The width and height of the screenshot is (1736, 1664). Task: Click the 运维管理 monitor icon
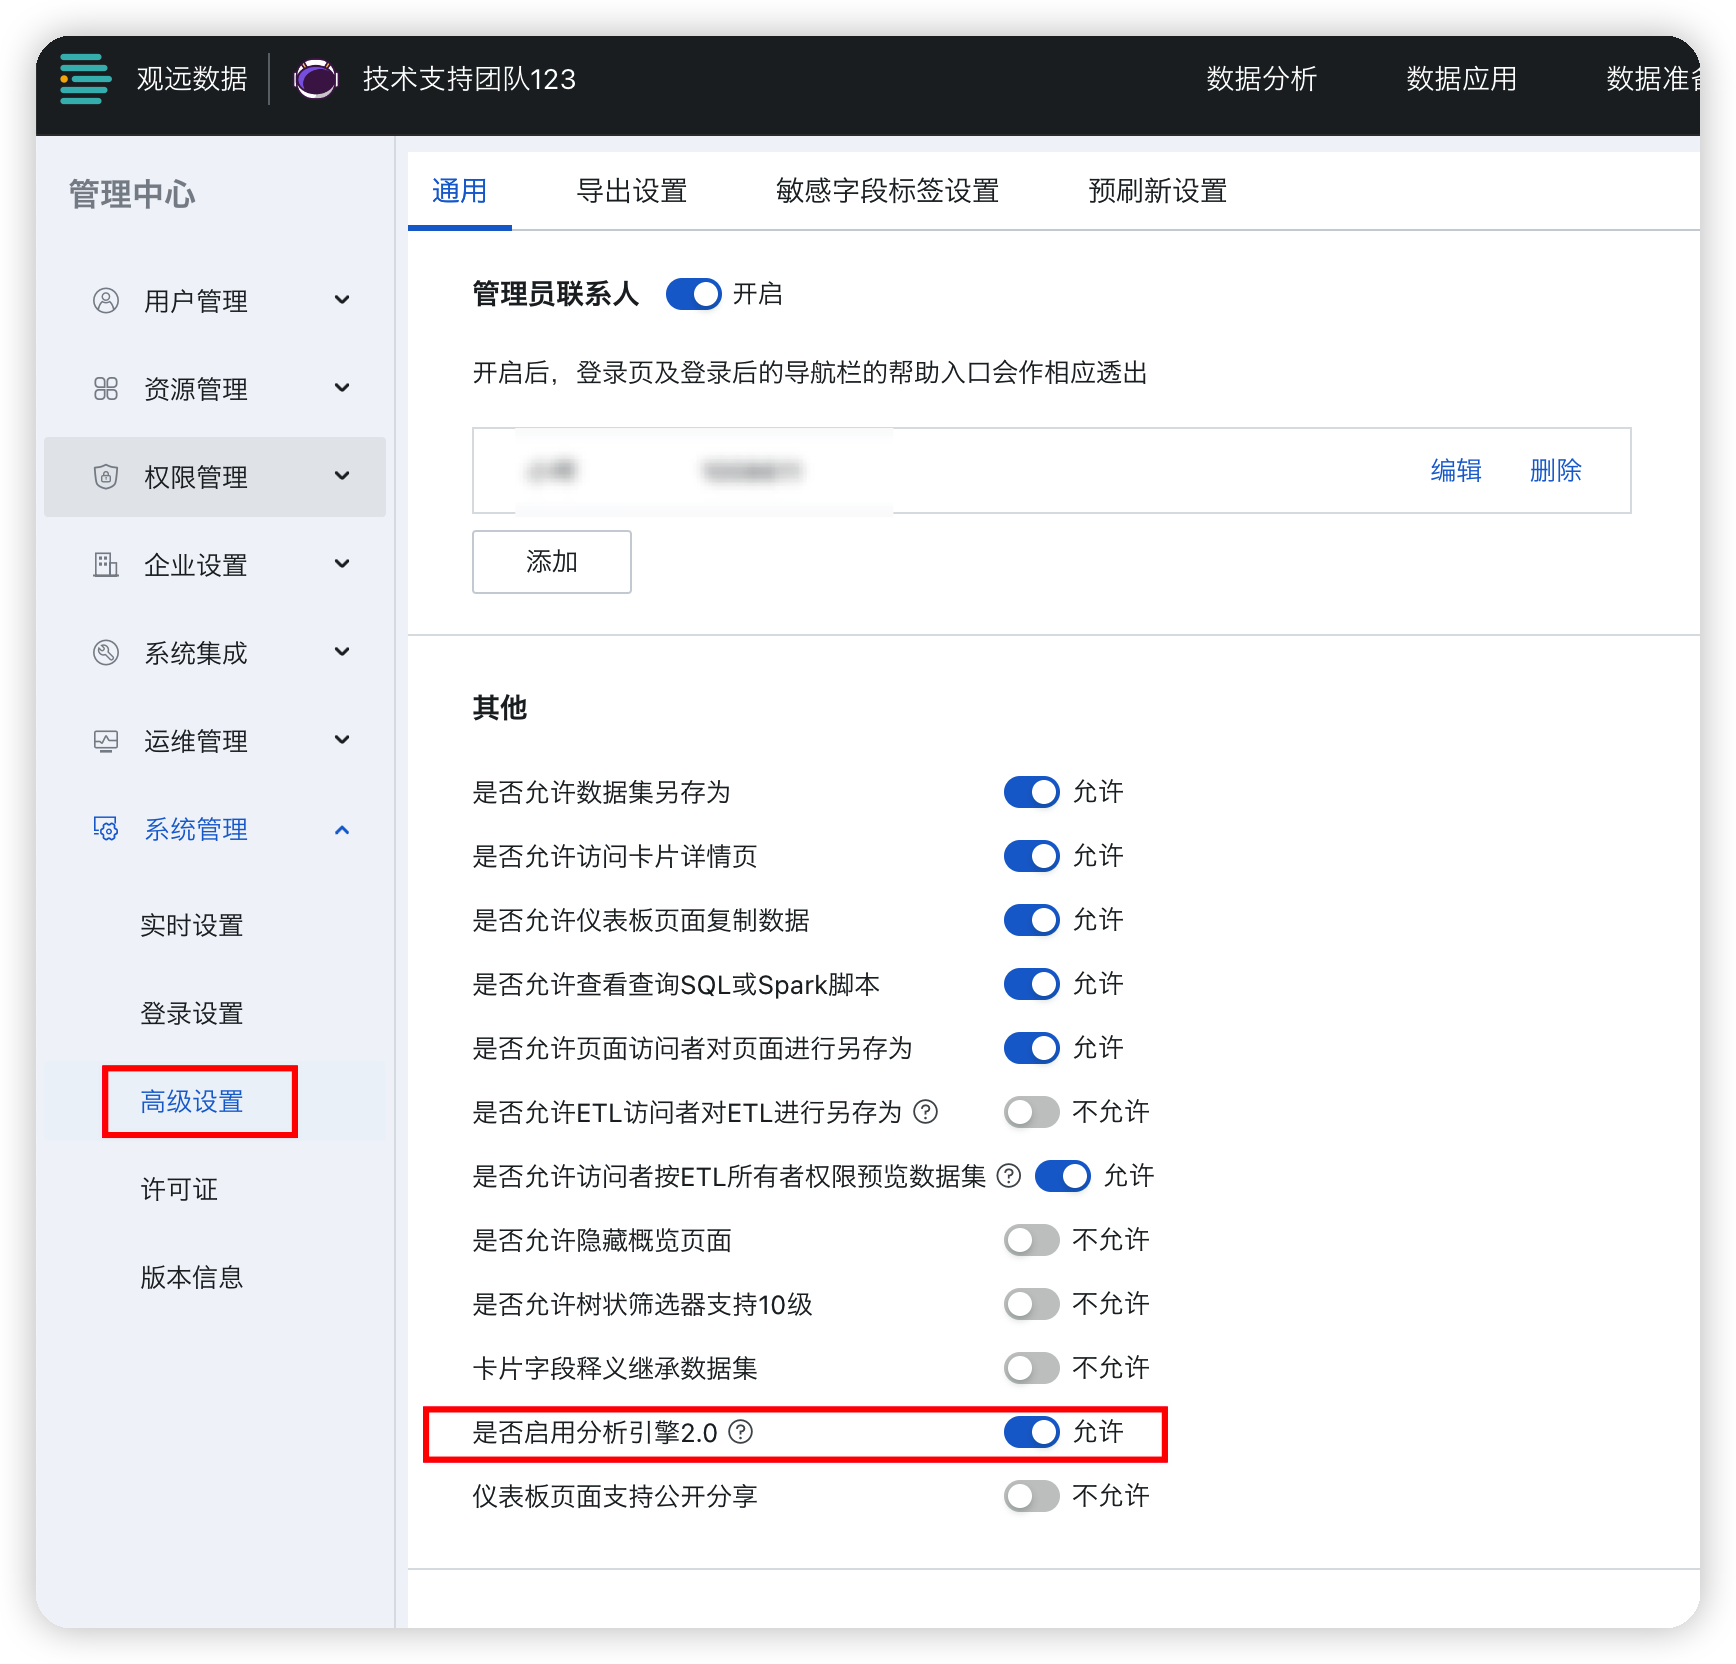point(106,740)
